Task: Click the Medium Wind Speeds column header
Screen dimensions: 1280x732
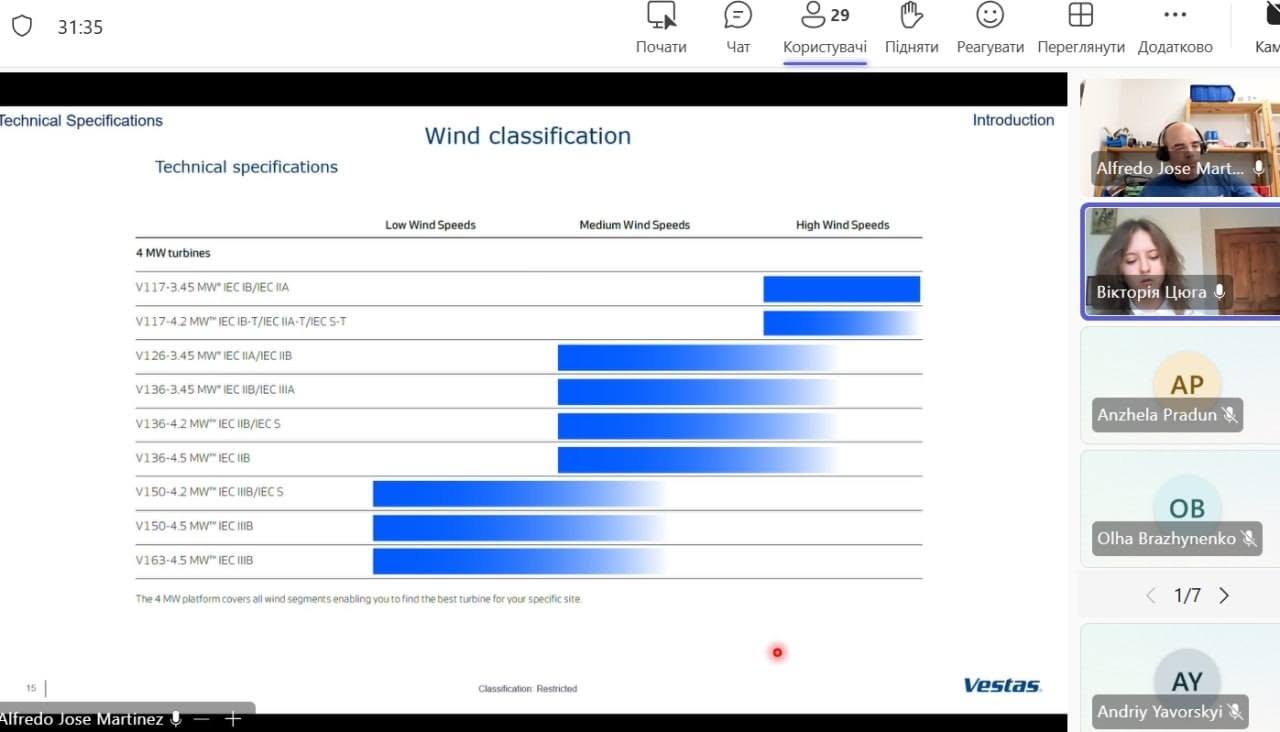Action: pyautogui.click(x=635, y=225)
